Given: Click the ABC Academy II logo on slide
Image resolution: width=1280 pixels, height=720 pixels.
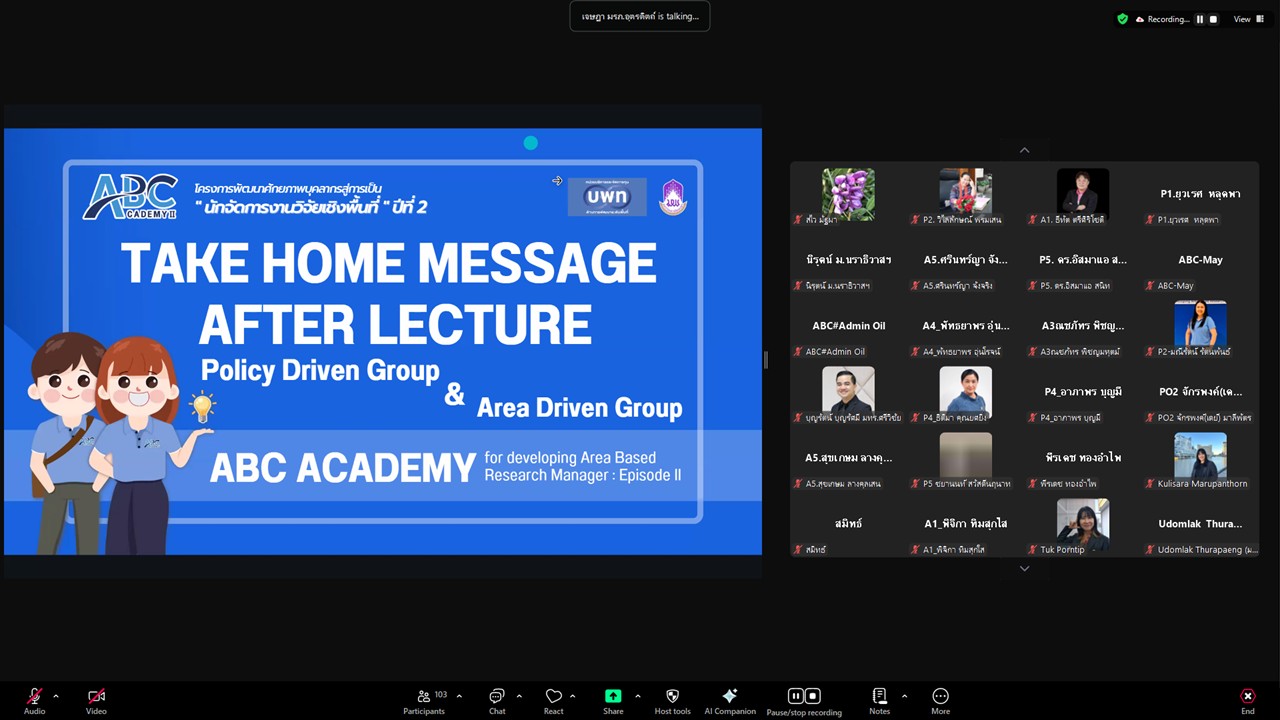Looking at the screenshot, I should (131, 197).
